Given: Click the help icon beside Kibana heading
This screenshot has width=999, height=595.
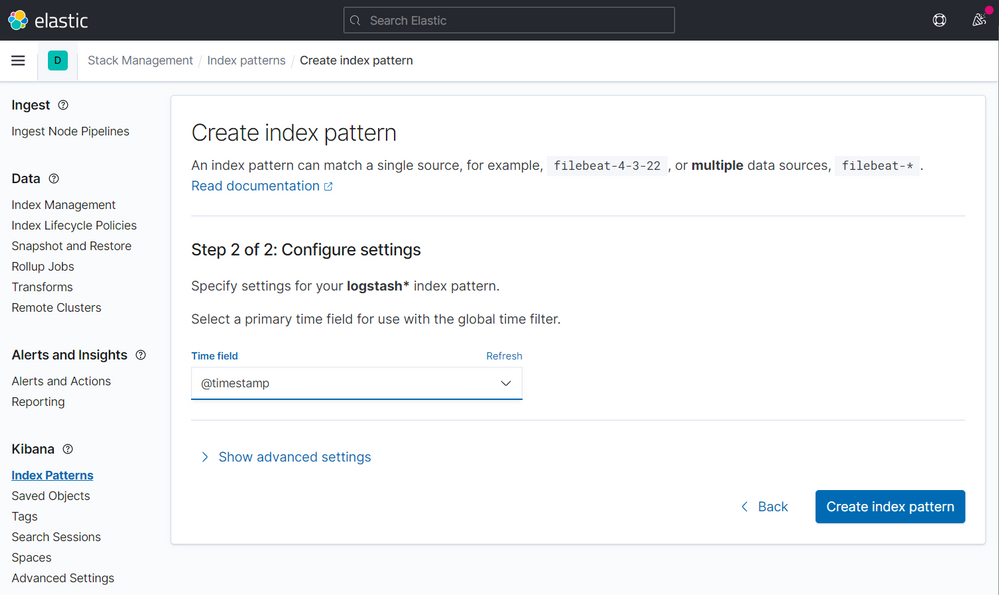Looking at the screenshot, I should [x=68, y=449].
